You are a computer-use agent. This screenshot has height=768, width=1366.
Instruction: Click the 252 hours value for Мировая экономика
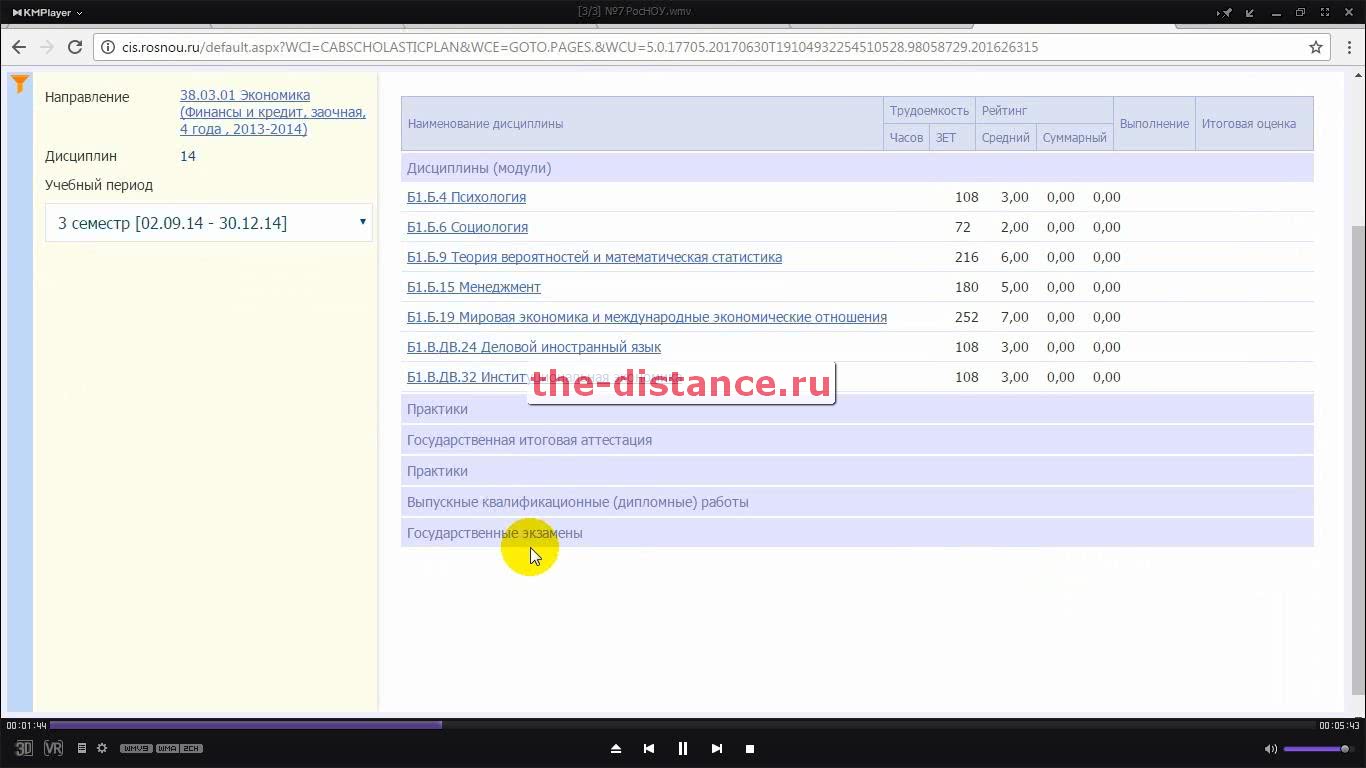967,317
